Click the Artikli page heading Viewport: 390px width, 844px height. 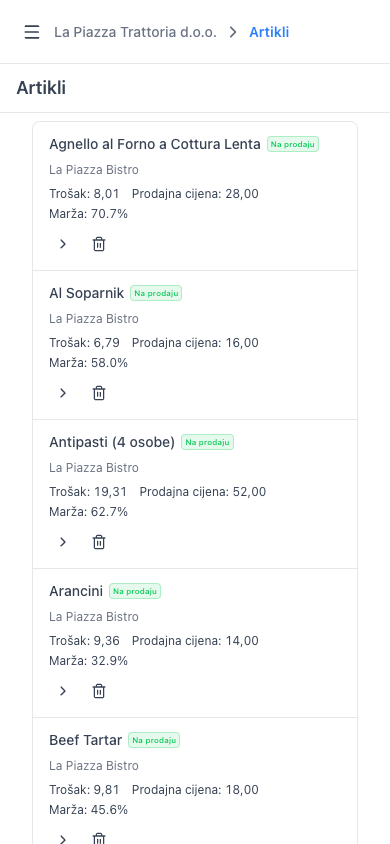[41, 88]
